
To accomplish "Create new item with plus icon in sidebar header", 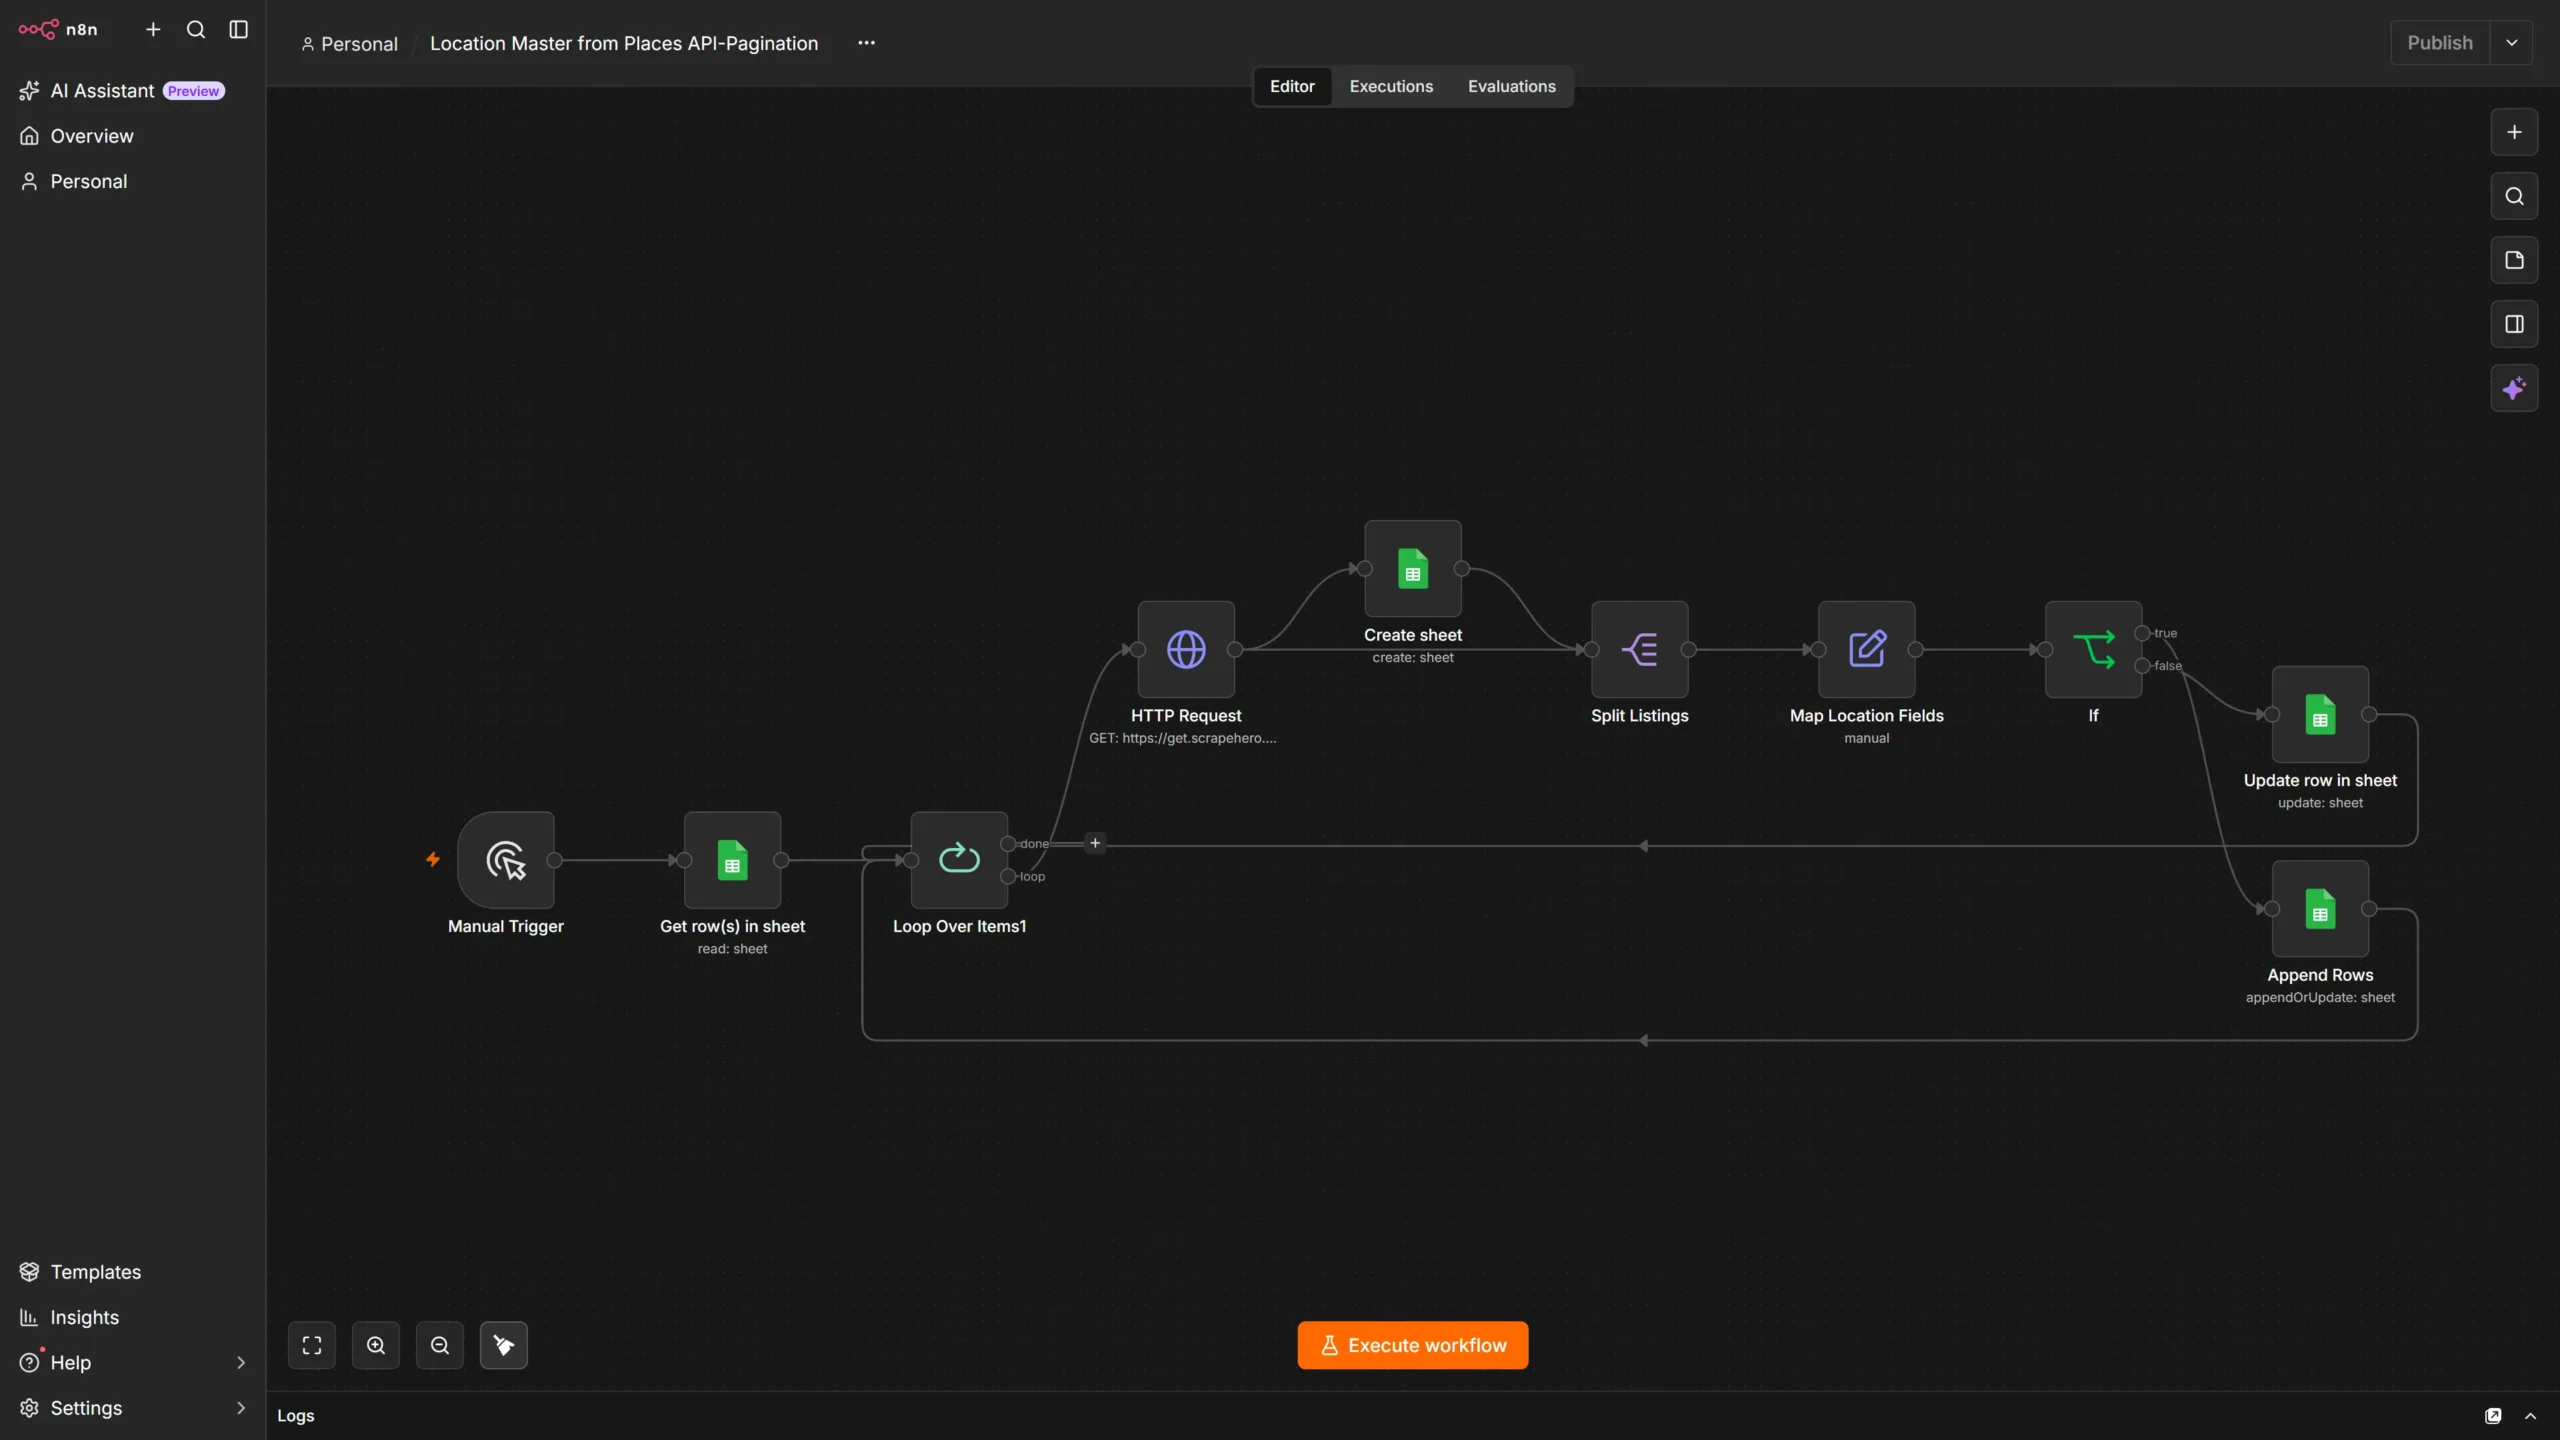I will point(153,29).
